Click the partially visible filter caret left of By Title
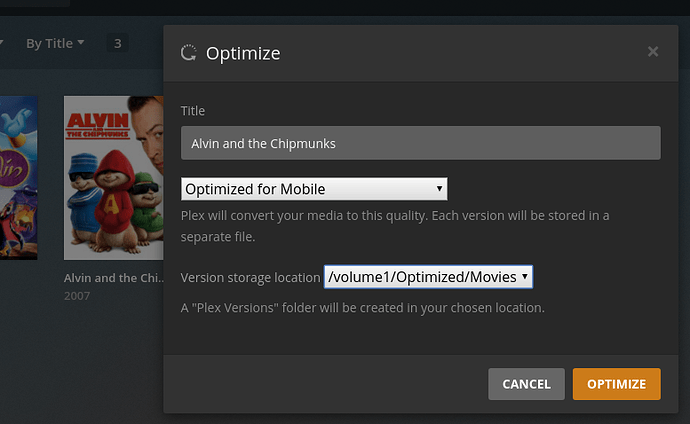The width and height of the screenshot is (690, 424). coord(1,42)
